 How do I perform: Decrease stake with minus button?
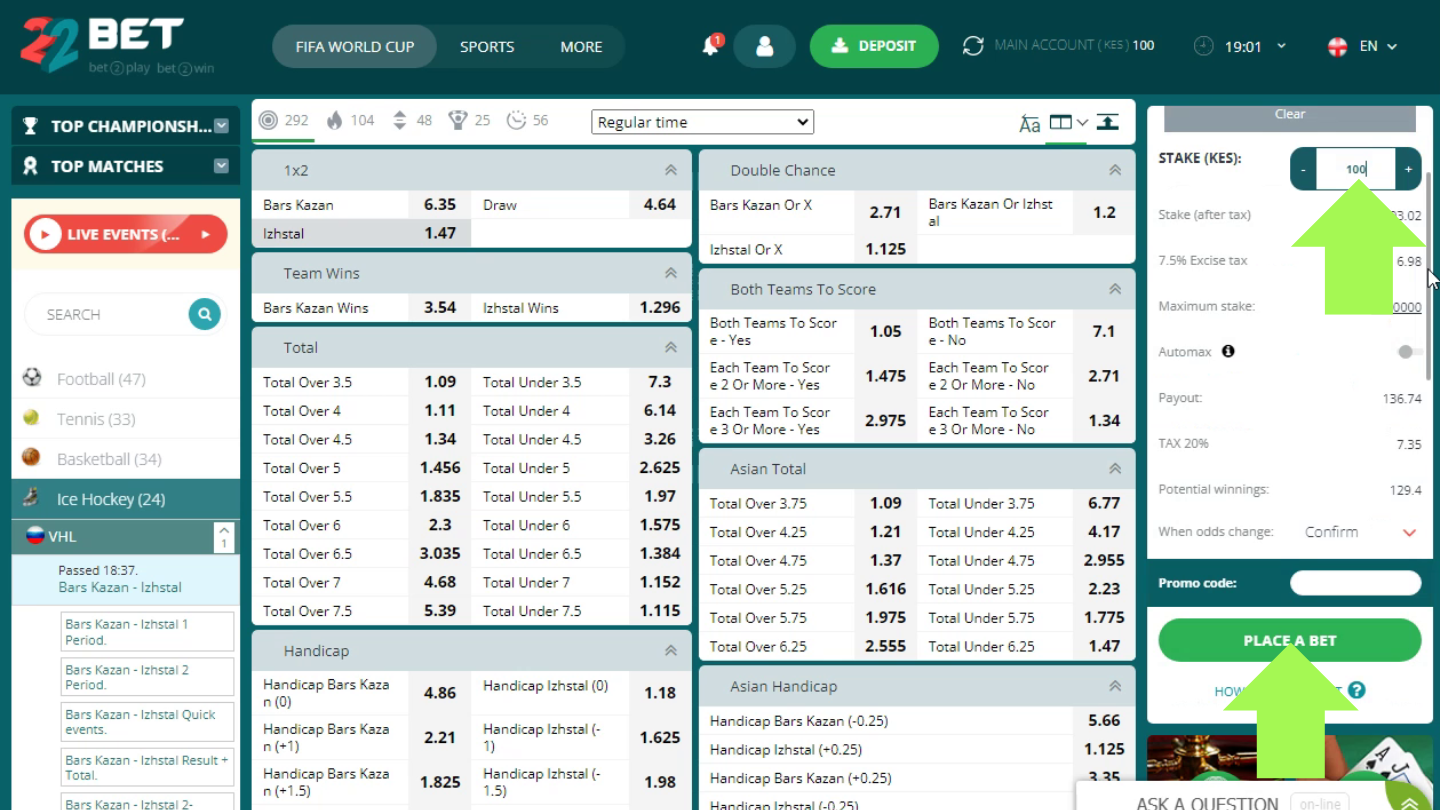(1303, 169)
